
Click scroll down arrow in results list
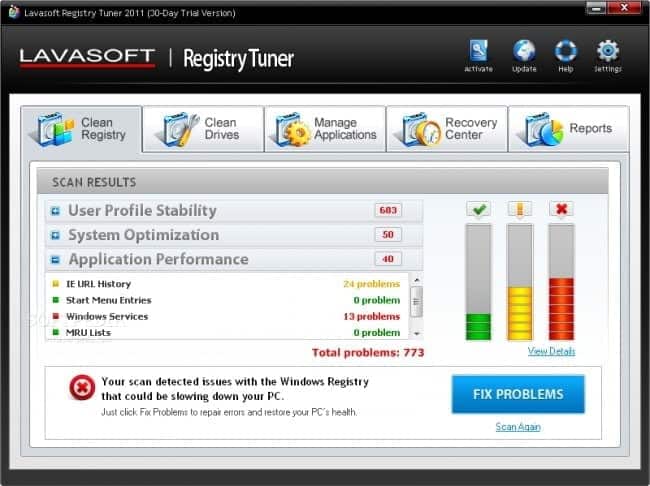417,333
